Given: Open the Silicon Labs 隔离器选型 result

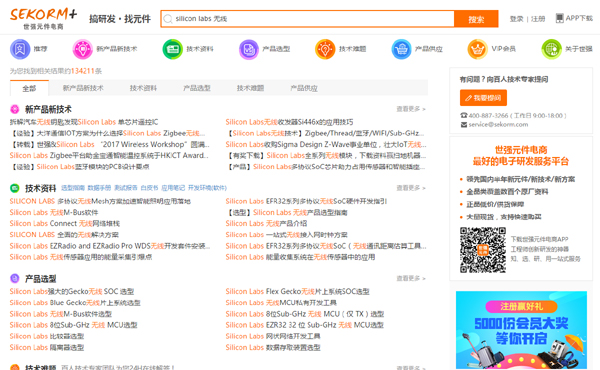Looking at the screenshot, I should (47, 347).
